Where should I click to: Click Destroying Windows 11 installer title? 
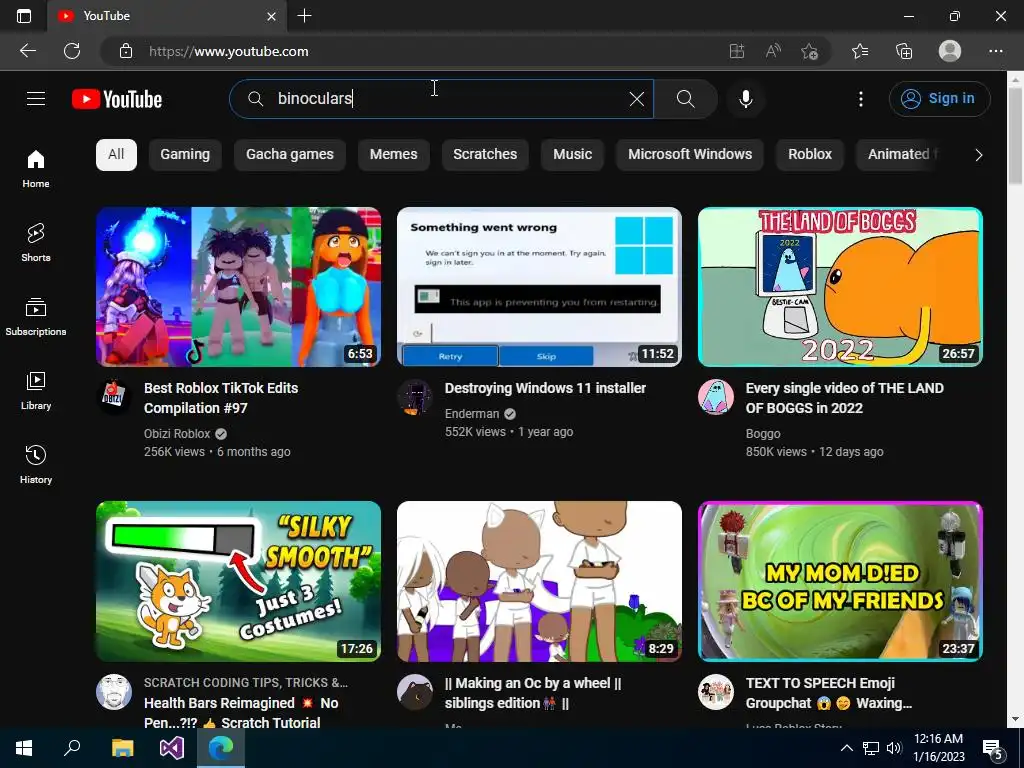tap(545, 388)
